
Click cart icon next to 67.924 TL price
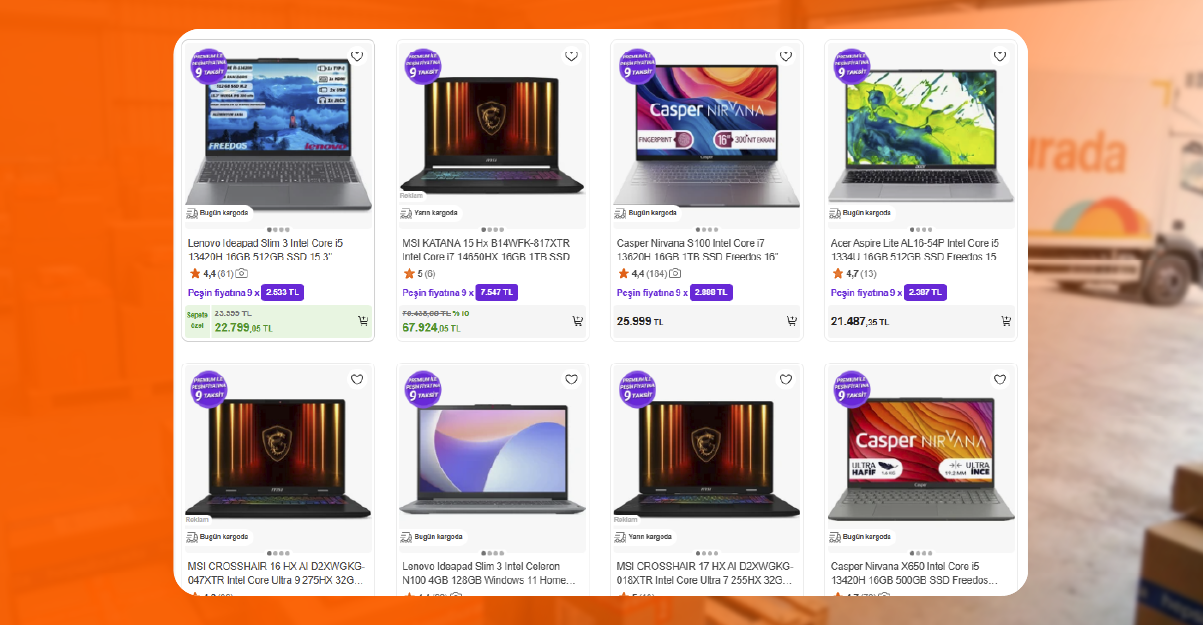[x=577, y=321]
